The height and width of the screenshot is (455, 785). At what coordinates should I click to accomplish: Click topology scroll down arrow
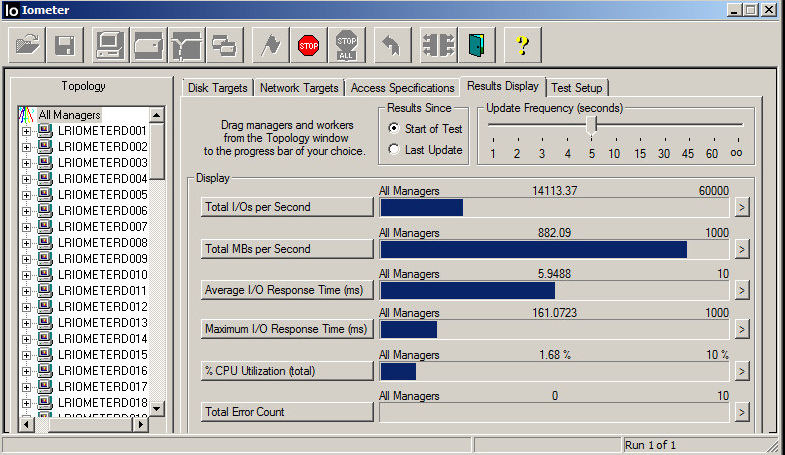157,409
